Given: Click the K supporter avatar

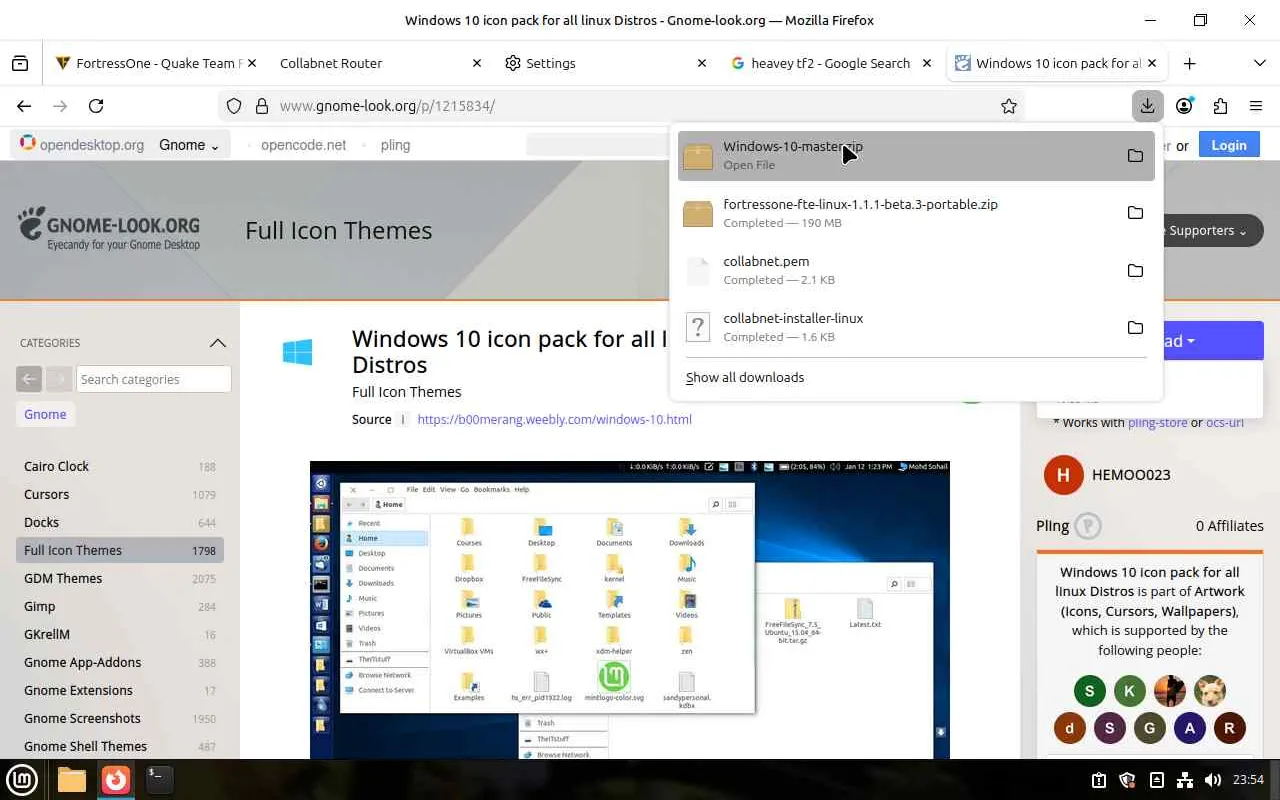Looking at the screenshot, I should pos(1130,691).
